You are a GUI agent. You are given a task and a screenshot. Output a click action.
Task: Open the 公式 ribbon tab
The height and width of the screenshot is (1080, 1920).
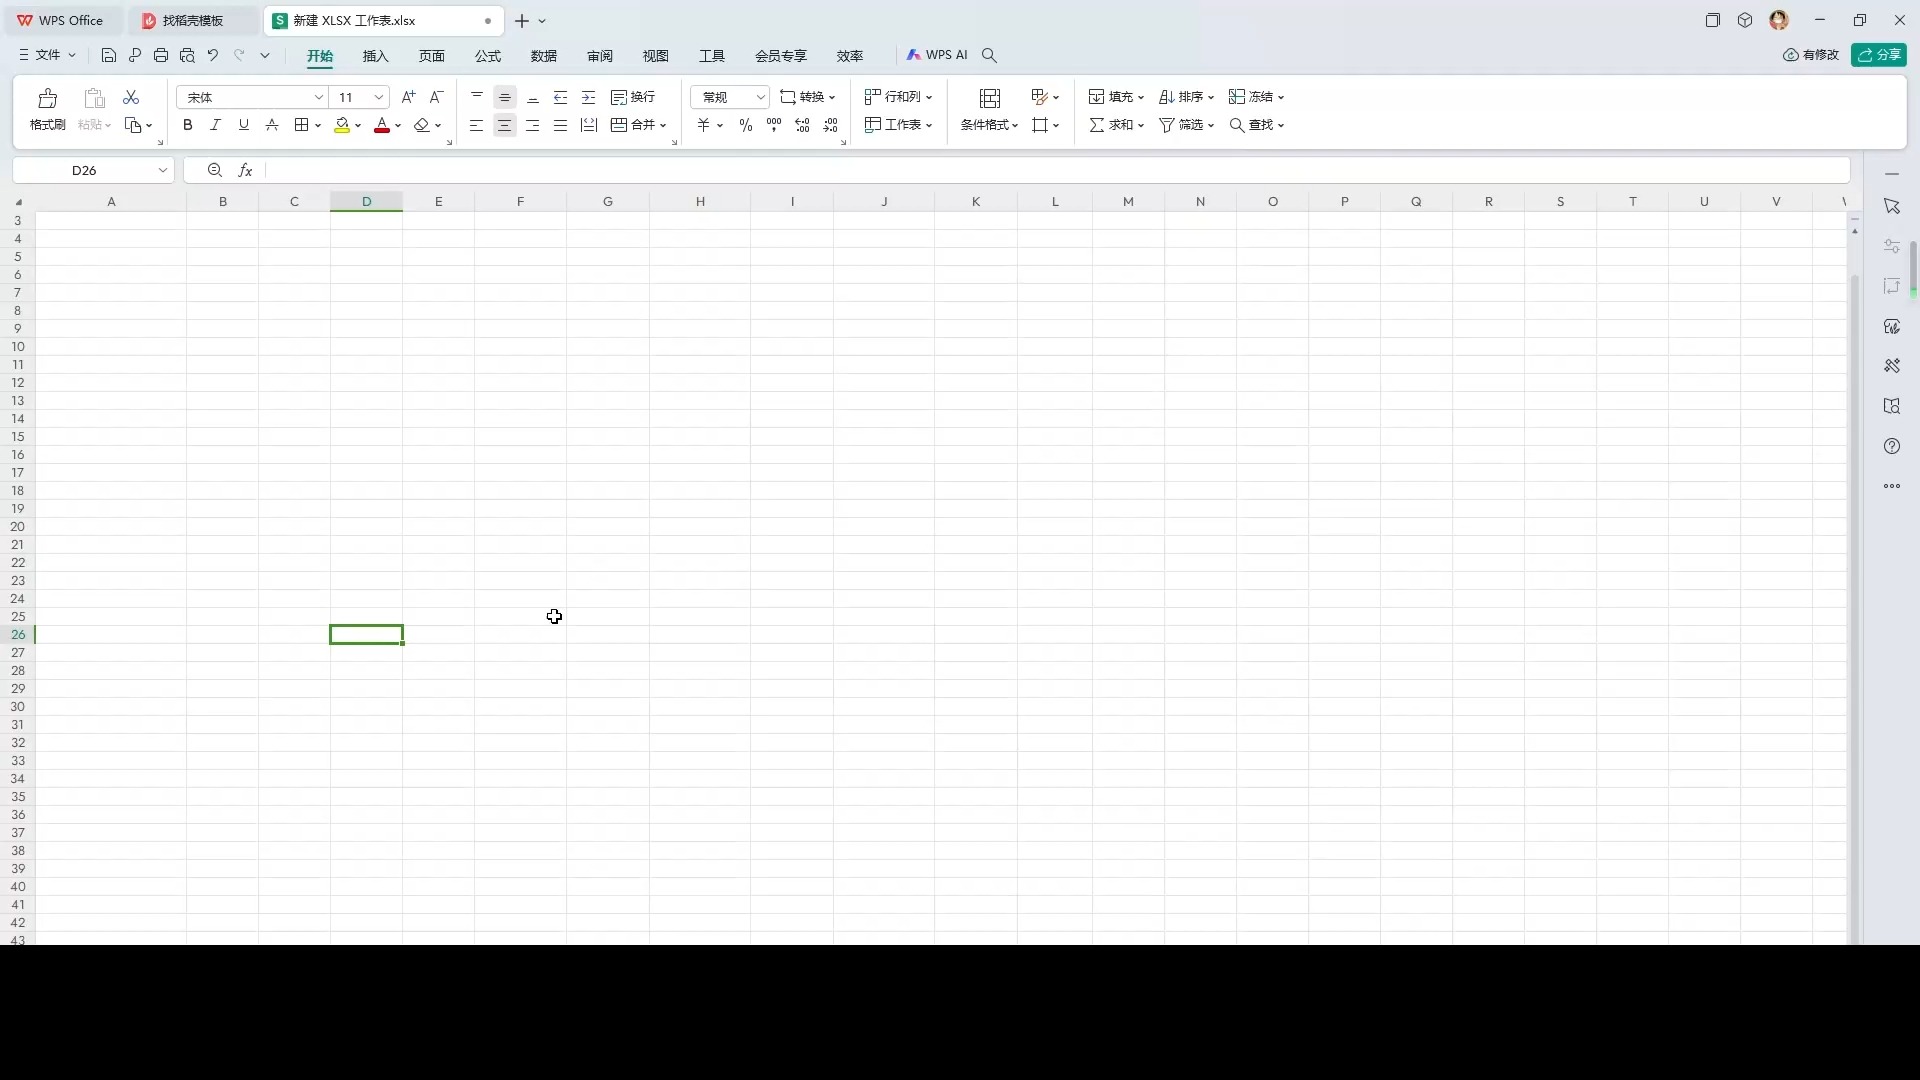point(488,56)
